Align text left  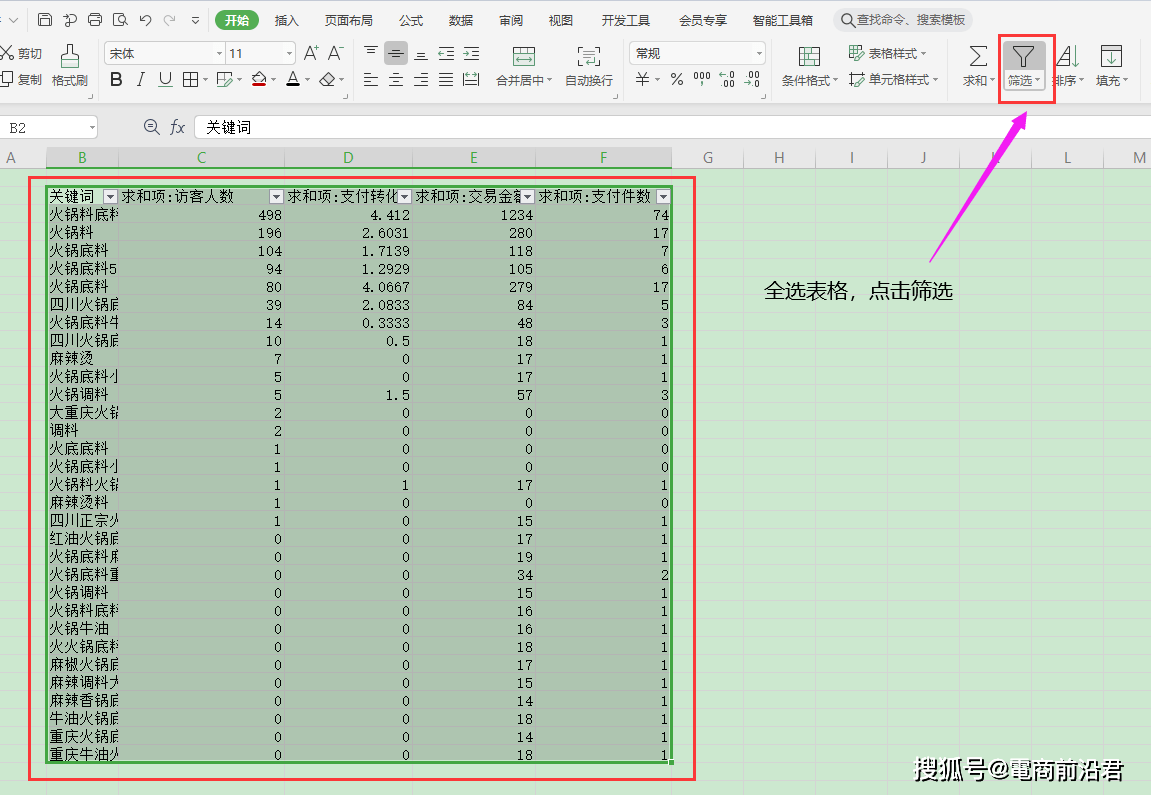(371, 79)
